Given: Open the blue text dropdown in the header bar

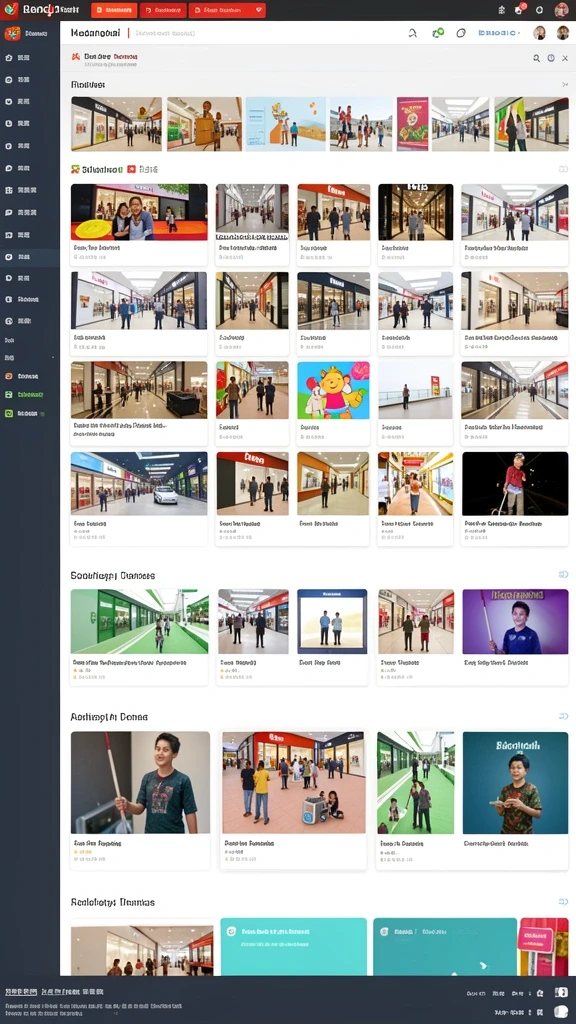Looking at the screenshot, I should pos(500,33).
